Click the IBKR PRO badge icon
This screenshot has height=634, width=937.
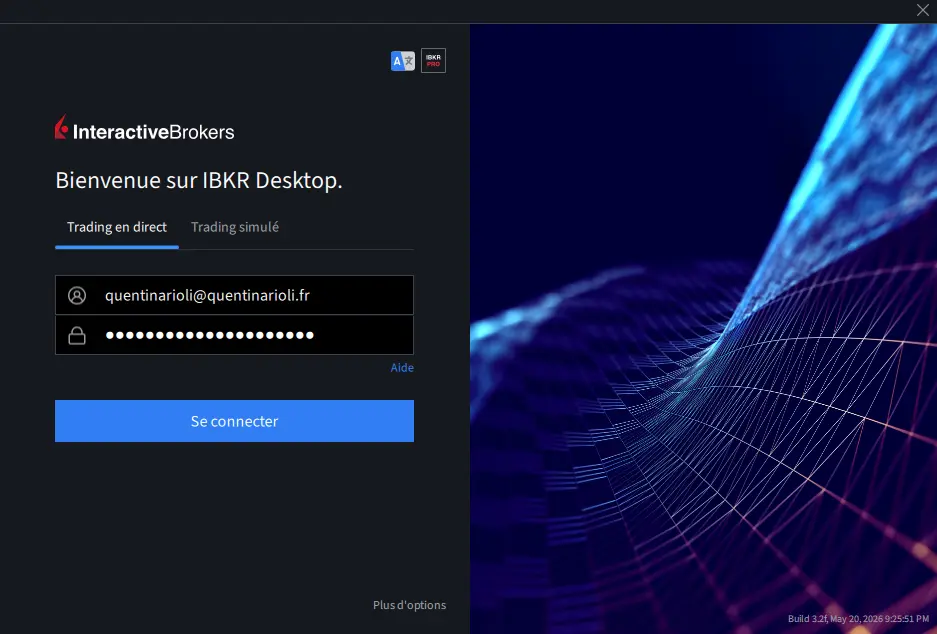coord(433,60)
